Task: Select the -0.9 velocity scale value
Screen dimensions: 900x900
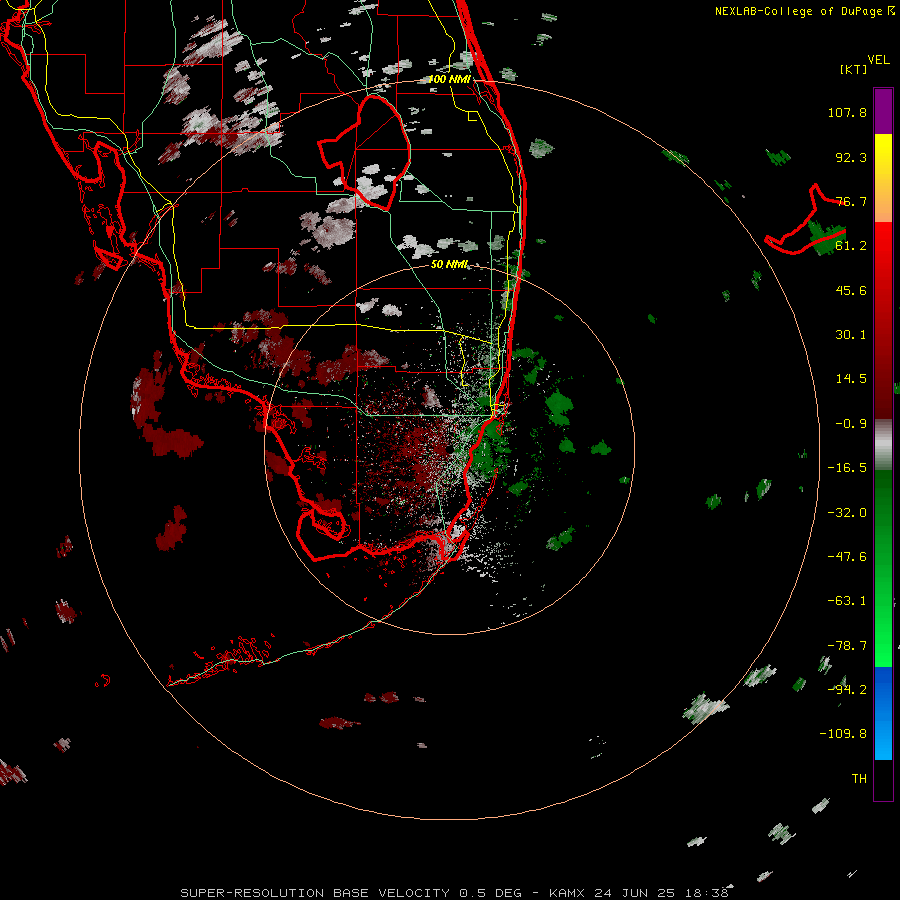Action: pyautogui.click(x=851, y=424)
